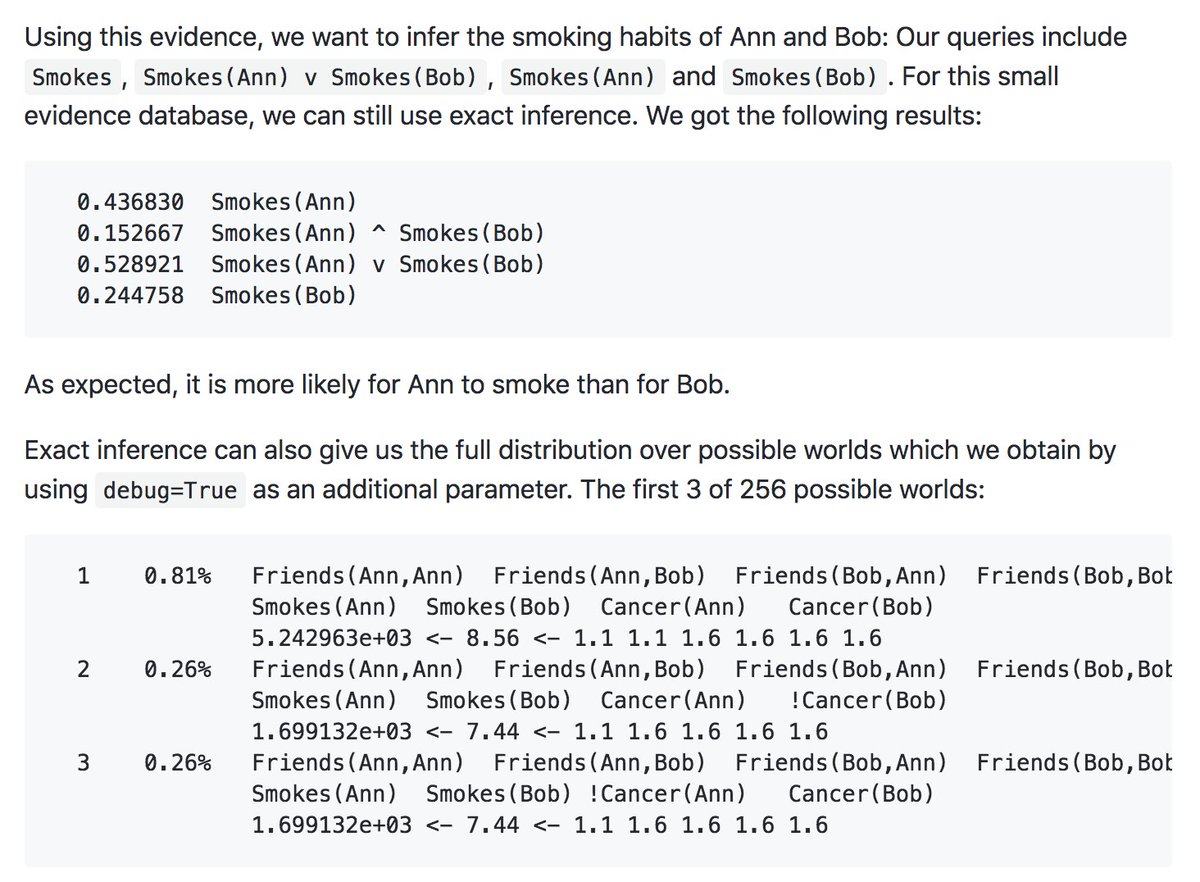Click 'Smokes(Bob)' in the results block
Viewport: 1200px width, 882px height.
(284, 296)
